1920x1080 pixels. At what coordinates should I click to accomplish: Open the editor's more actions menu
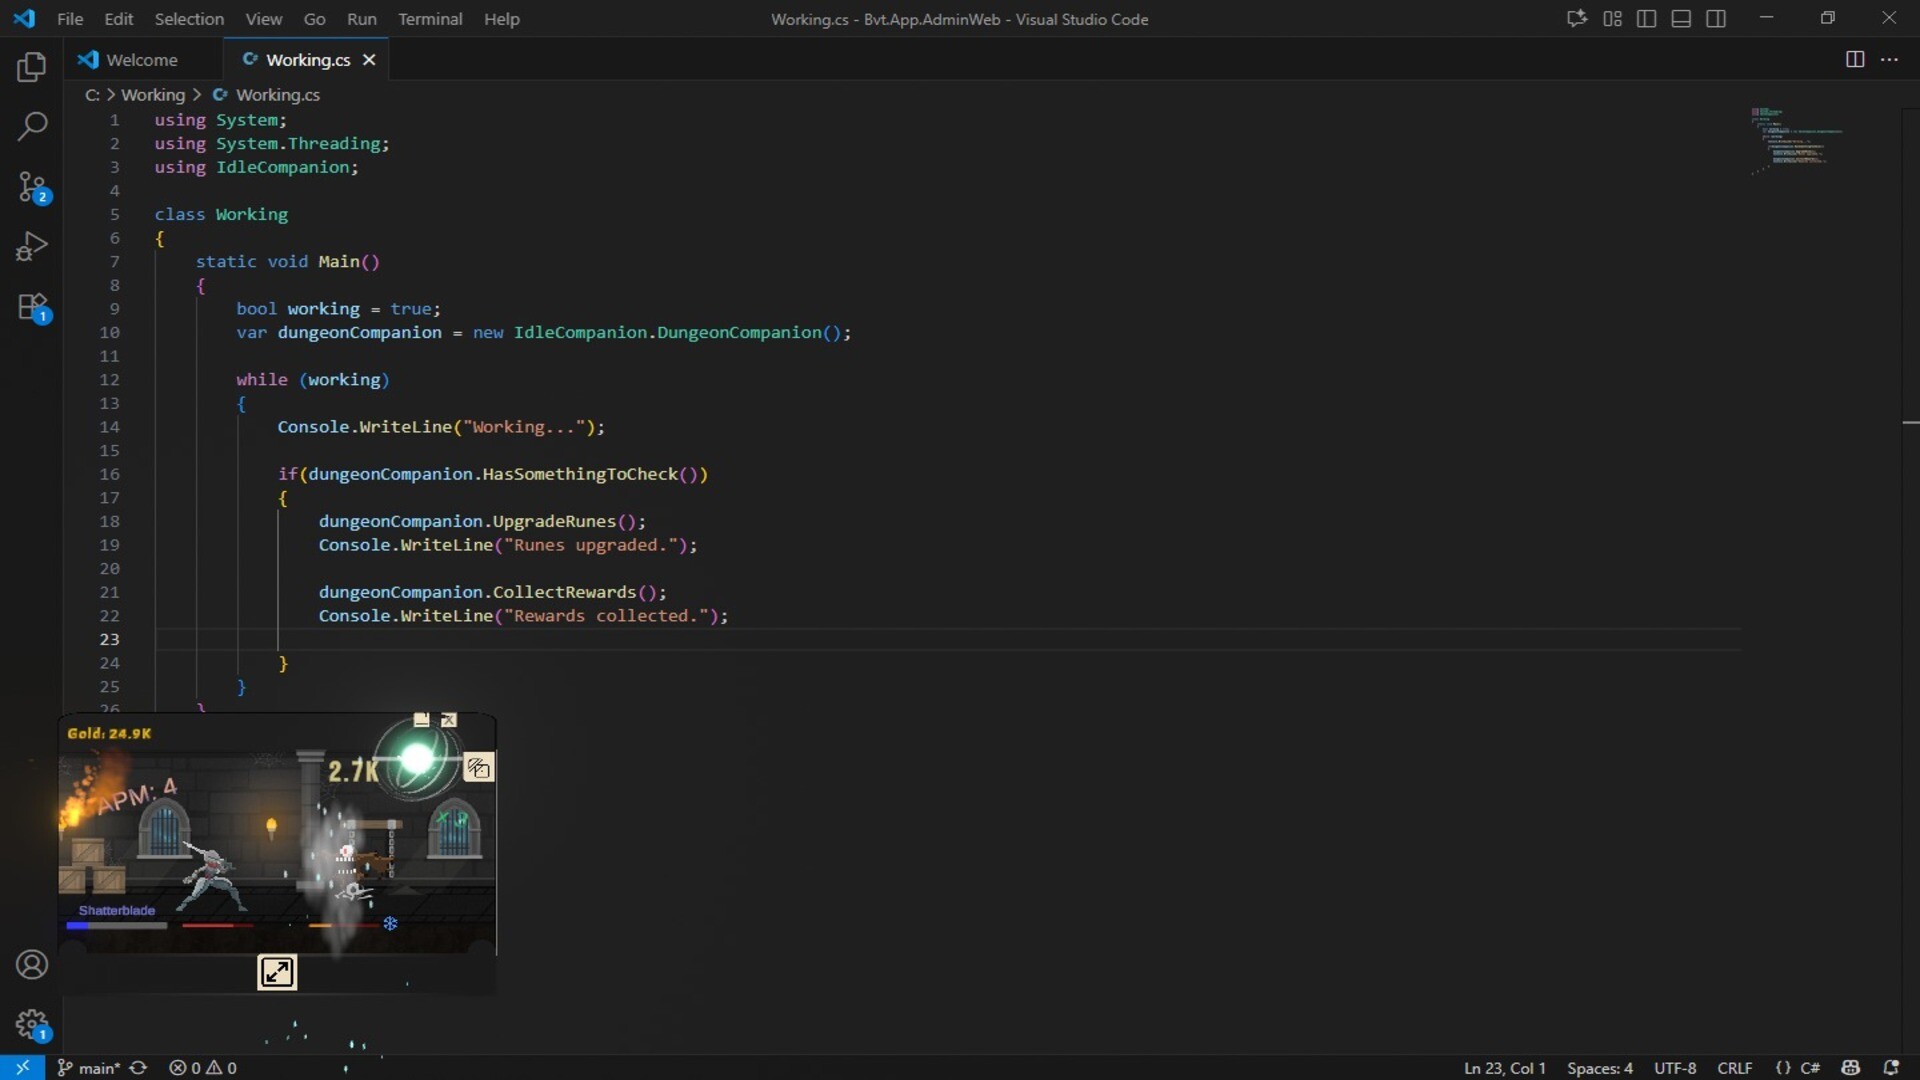coord(1891,59)
